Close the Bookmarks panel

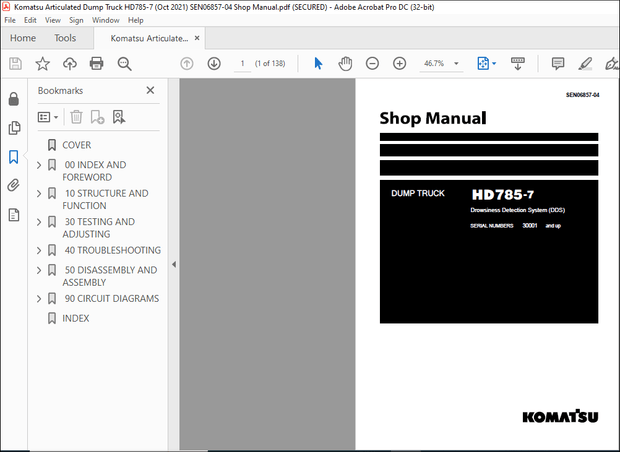pos(150,91)
